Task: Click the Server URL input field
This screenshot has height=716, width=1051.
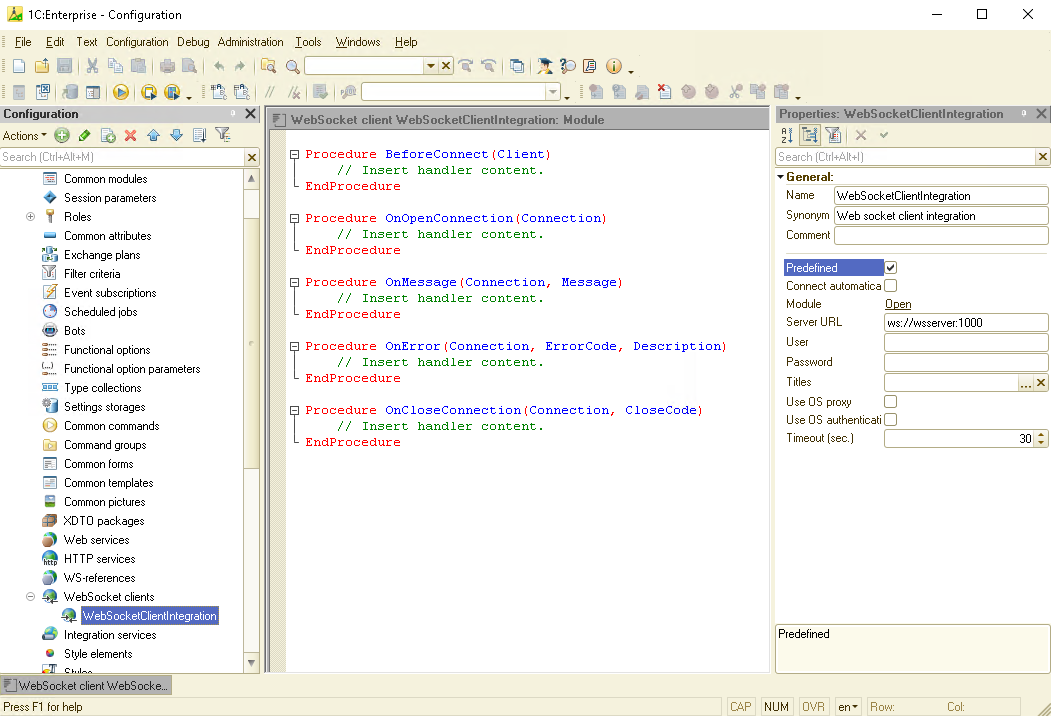Action: click(x=966, y=322)
